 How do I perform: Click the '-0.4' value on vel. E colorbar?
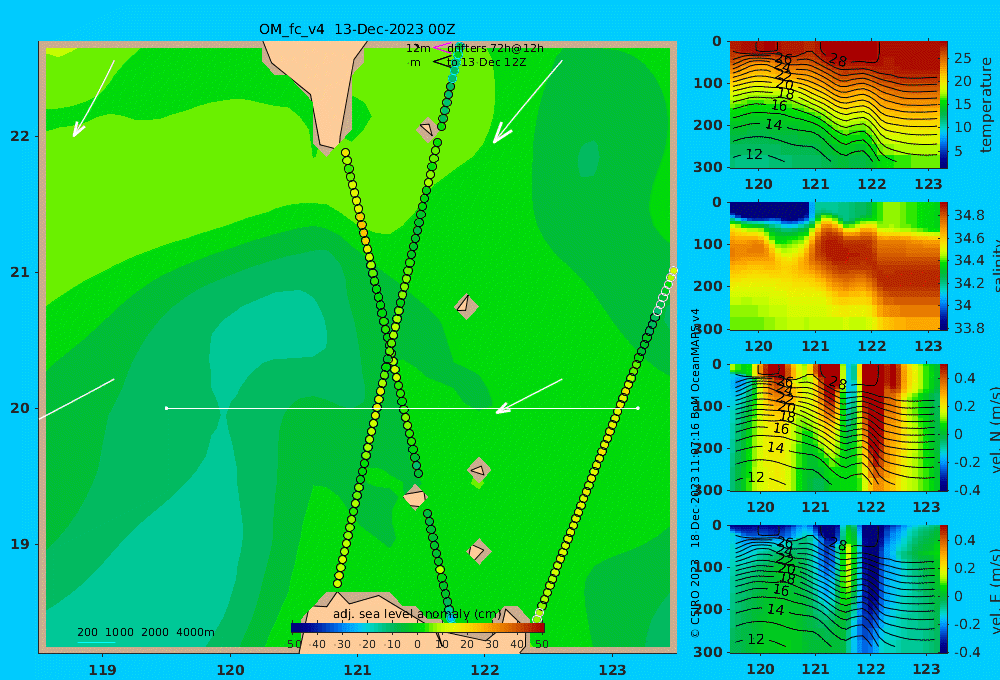[967, 652]
